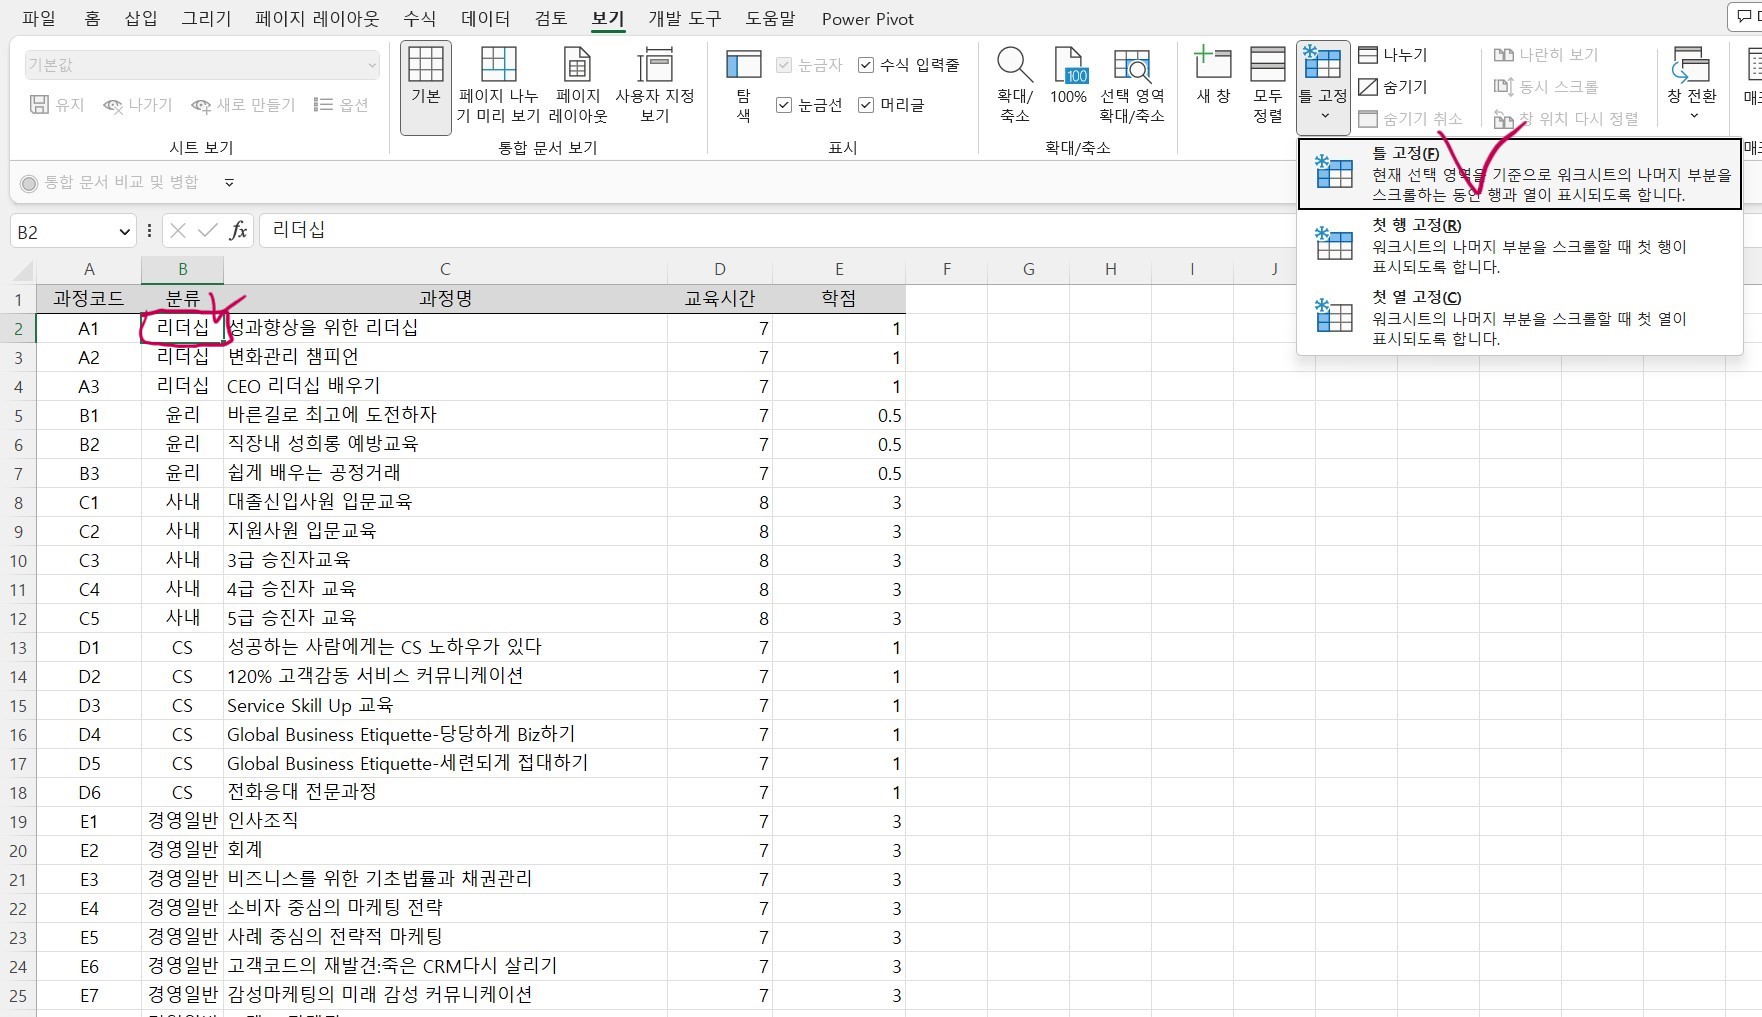Toggle the 머리글 headings checkbox
The width and height of the screenshot is (1762, 1017).
click(864, 104)
